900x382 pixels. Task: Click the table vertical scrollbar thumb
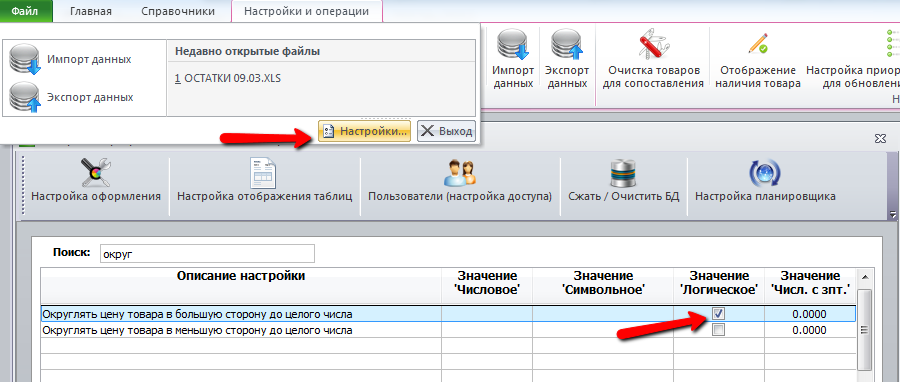(x=865, y=330)
